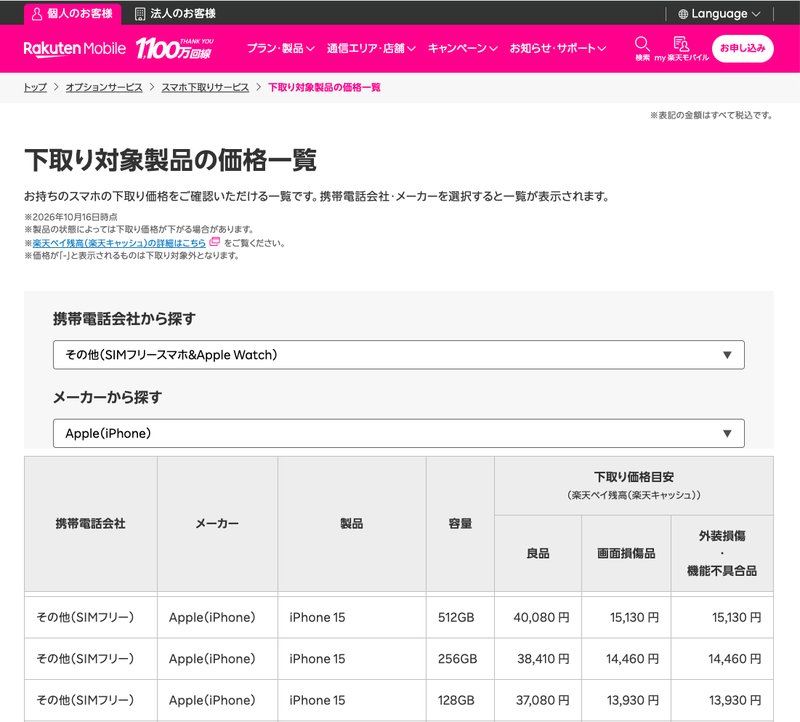Expand the 通信エリア・店舗 menu
The image size is (800, 722).
click(371, 48)
